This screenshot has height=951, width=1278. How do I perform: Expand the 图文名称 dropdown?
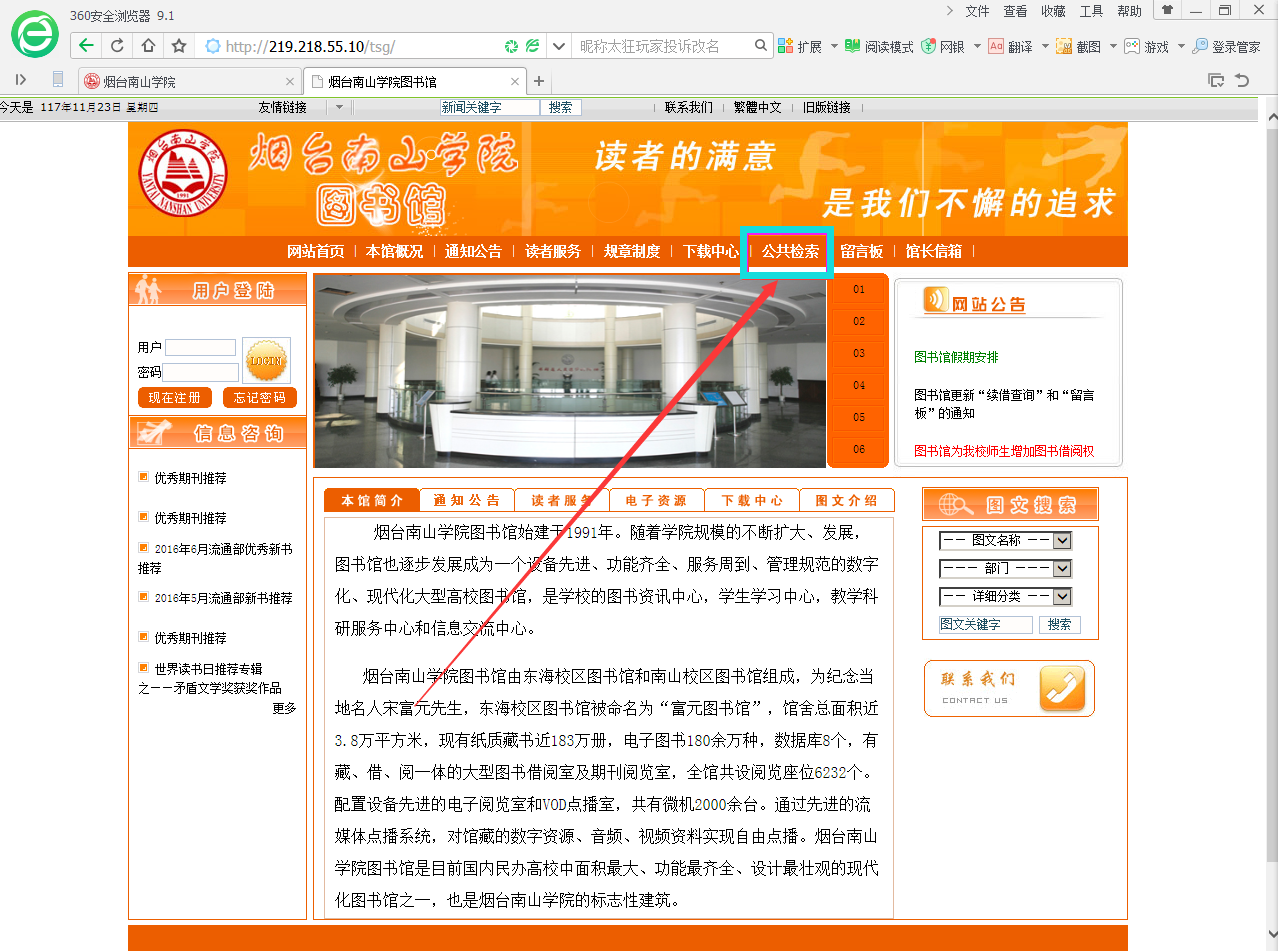coord(1061,541)
